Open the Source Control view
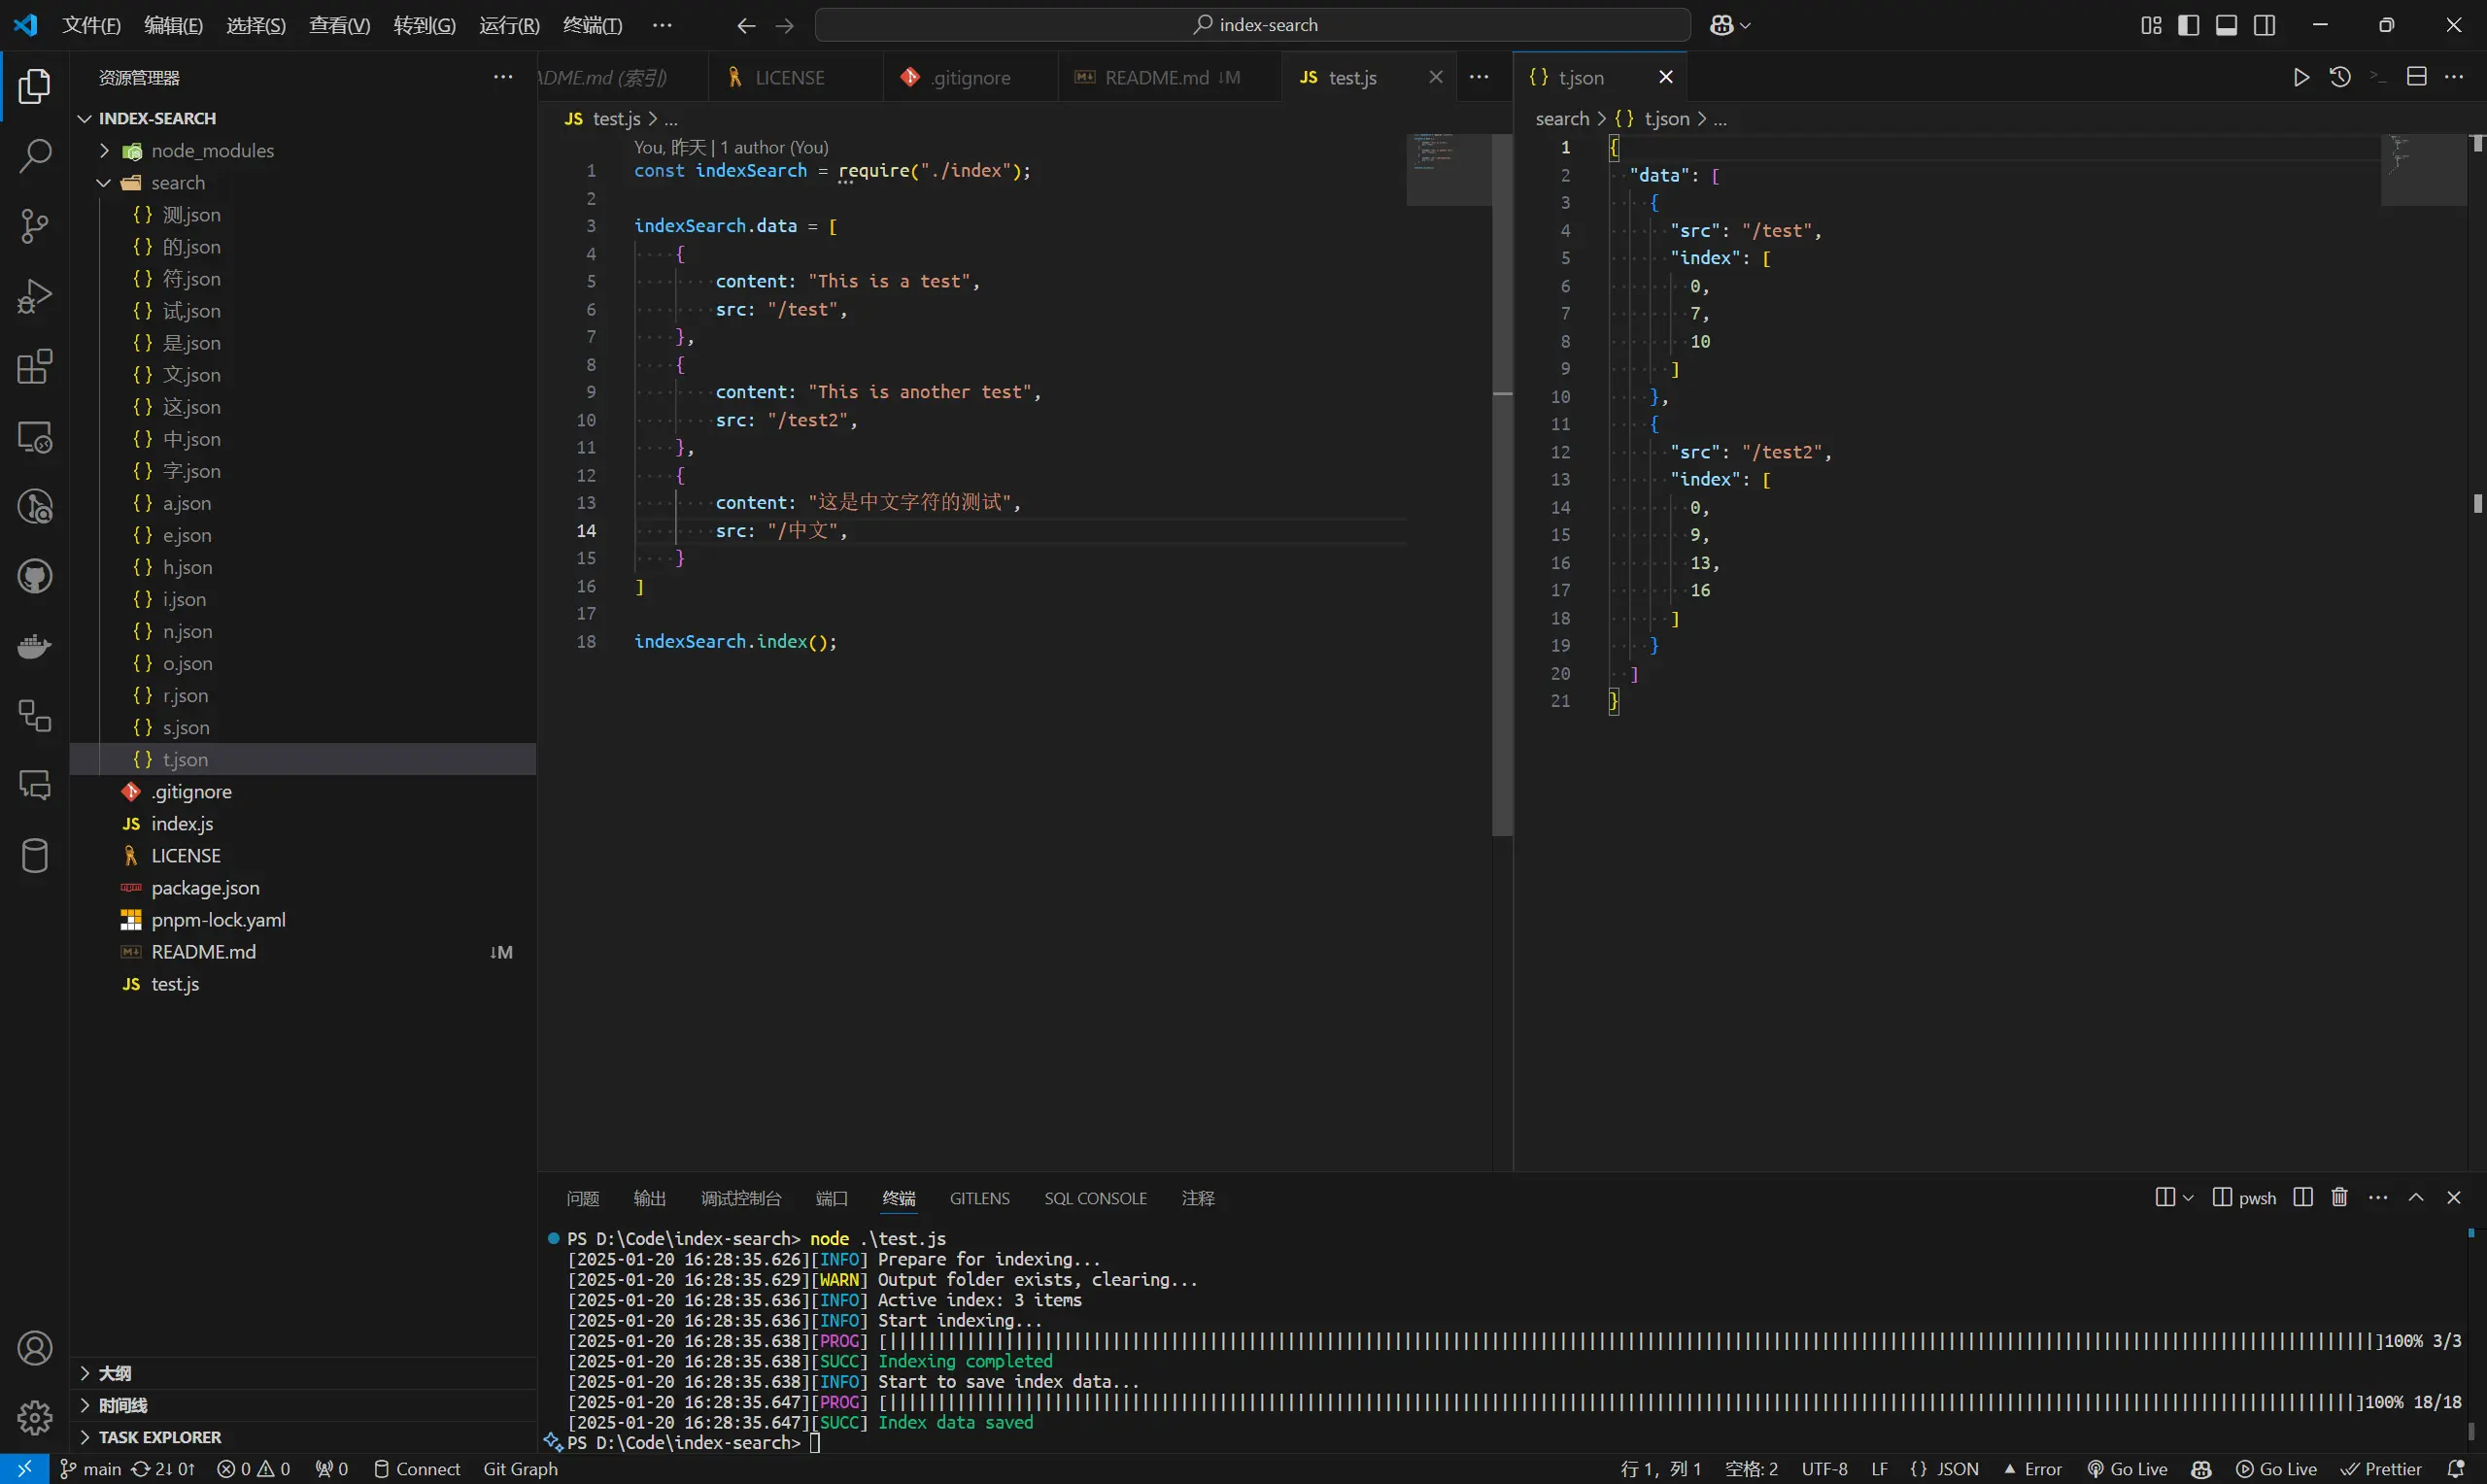This screenshot has height=1484, width=2487. [x=35, y=226]
